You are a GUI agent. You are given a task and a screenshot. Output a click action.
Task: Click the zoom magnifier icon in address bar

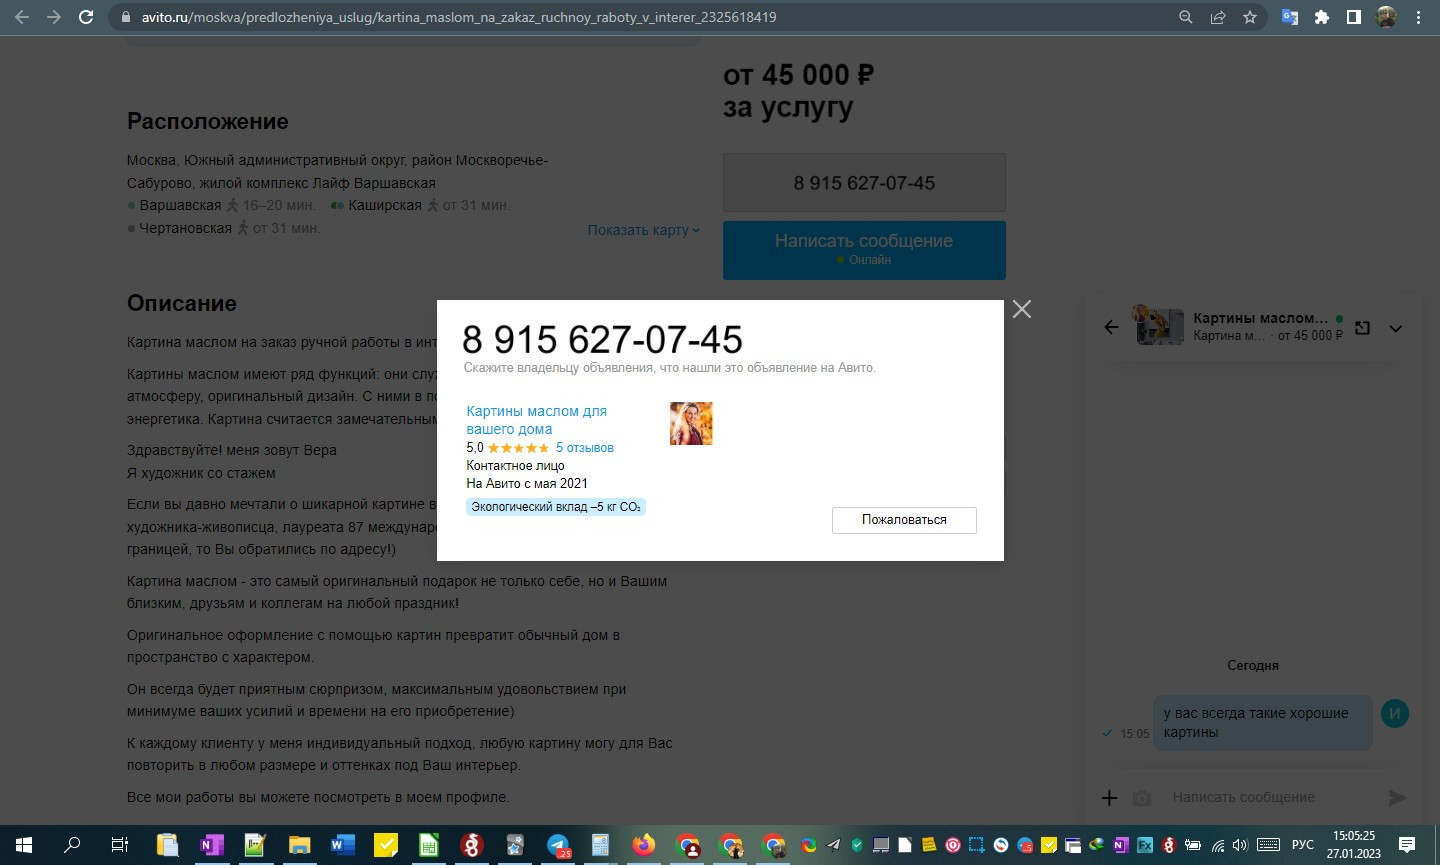(x=1186, y=17)
